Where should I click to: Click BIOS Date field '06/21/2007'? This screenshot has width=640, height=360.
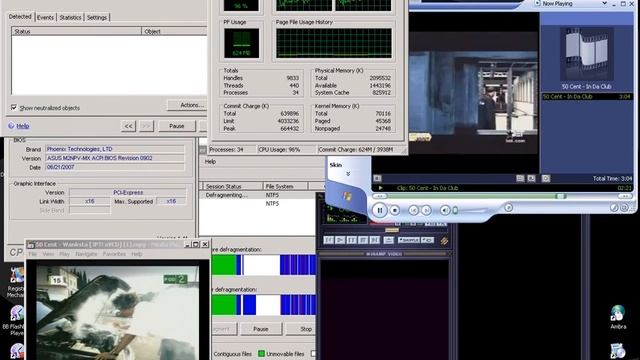(x=115, y=167)
